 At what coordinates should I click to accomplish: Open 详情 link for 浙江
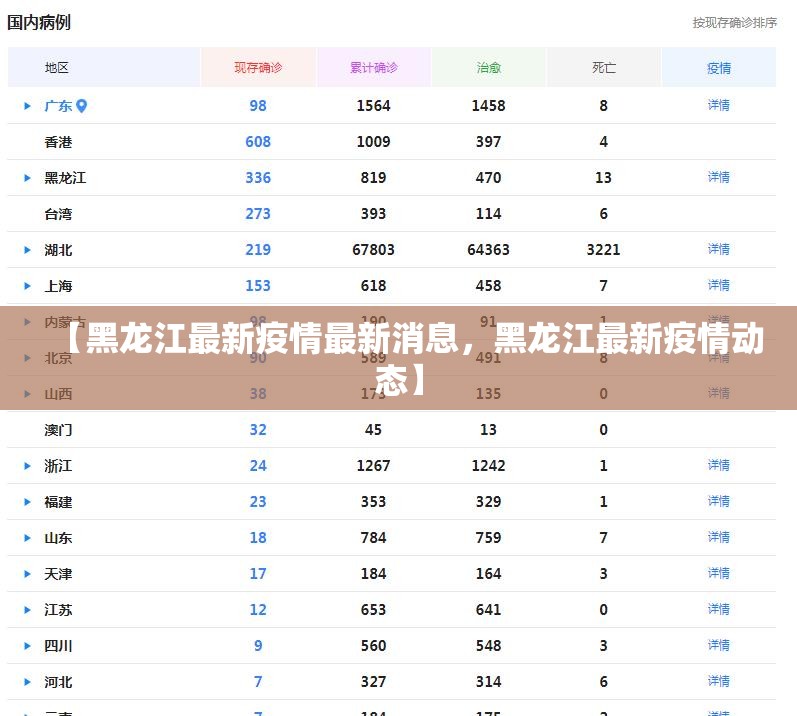coord(719,465)
